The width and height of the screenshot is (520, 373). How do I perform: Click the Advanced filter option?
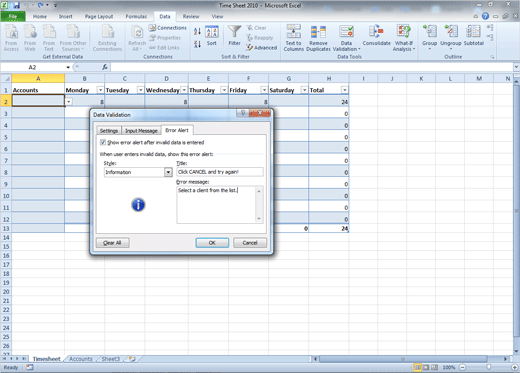[262, 48]
